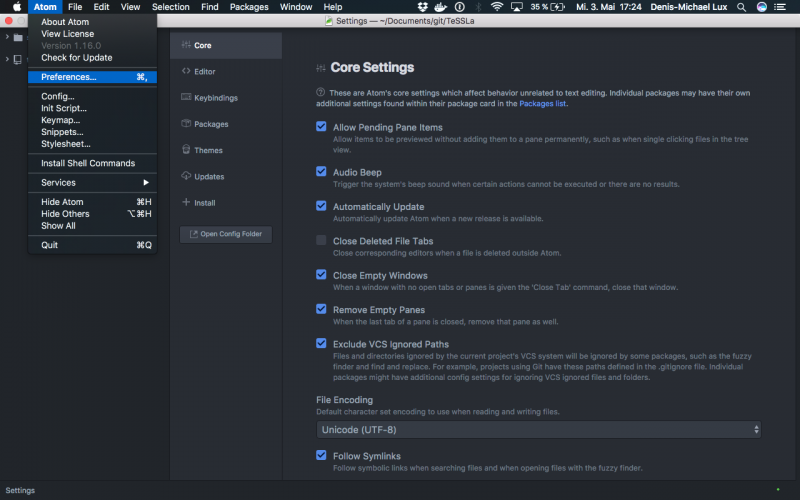Click the battery status icon
Screen dimensions: 800x500
[x=558, y=7]
